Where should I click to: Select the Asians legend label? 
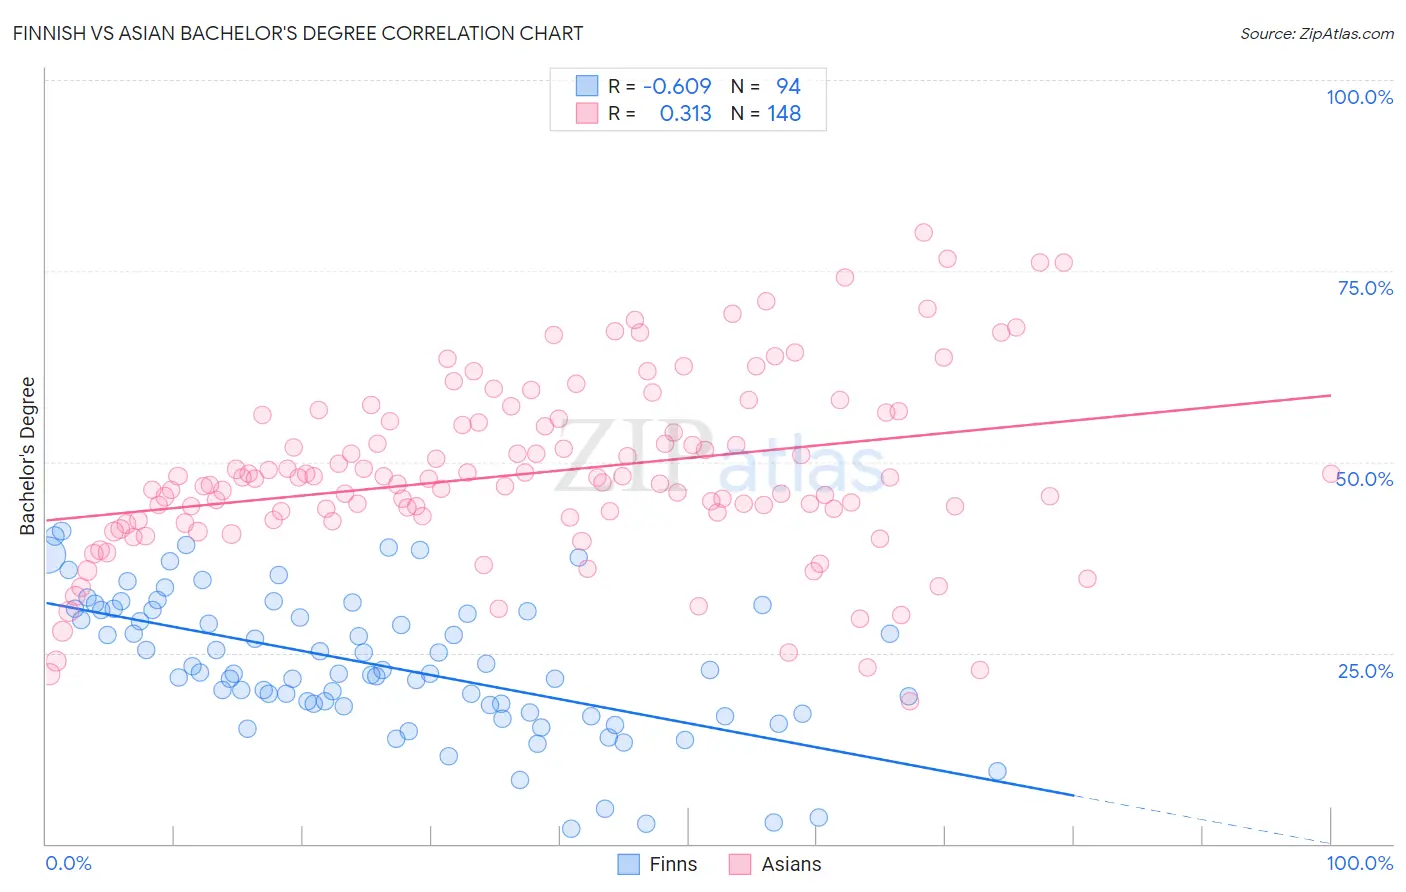[x=791, y=864]
